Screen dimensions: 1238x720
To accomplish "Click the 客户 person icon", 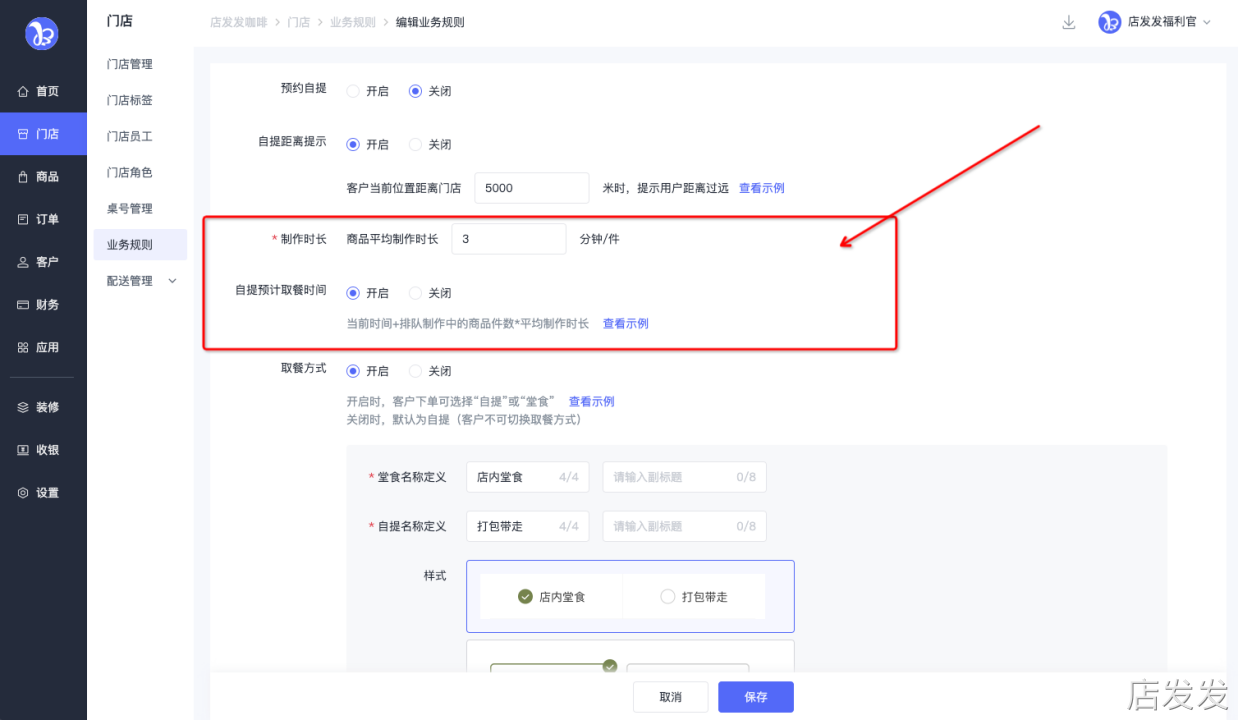I will click(x=23, y=262).
